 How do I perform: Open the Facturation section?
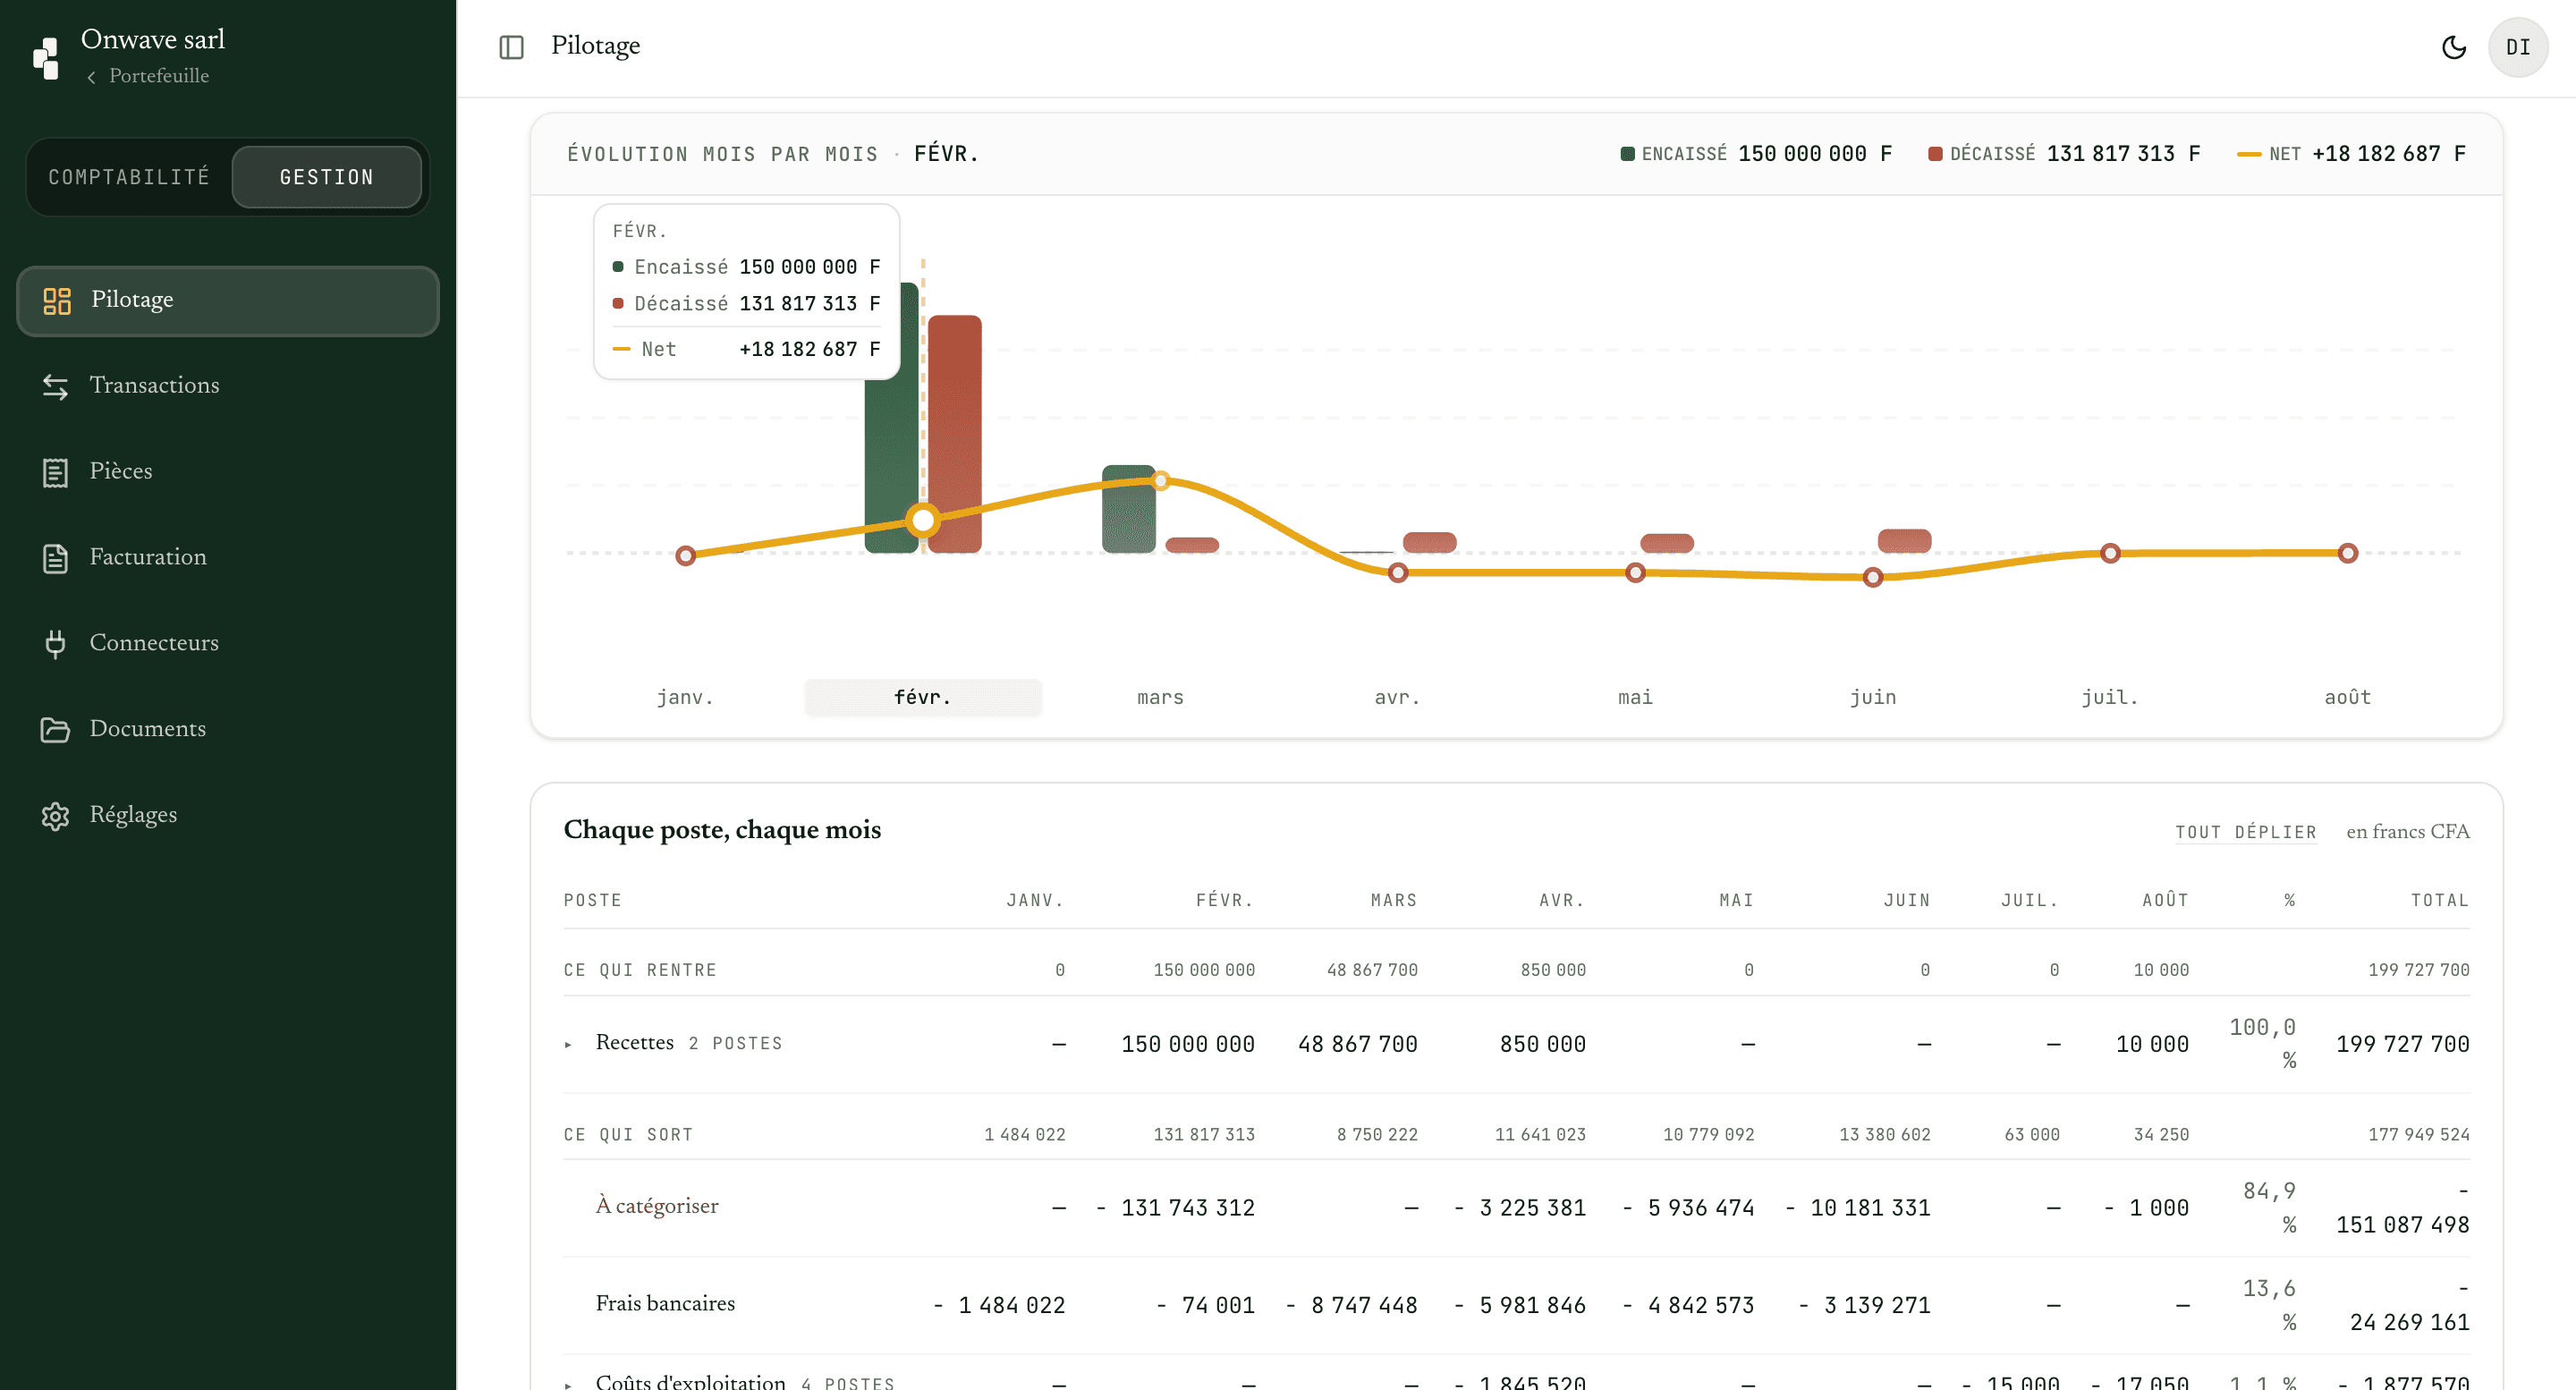point(228,558)
